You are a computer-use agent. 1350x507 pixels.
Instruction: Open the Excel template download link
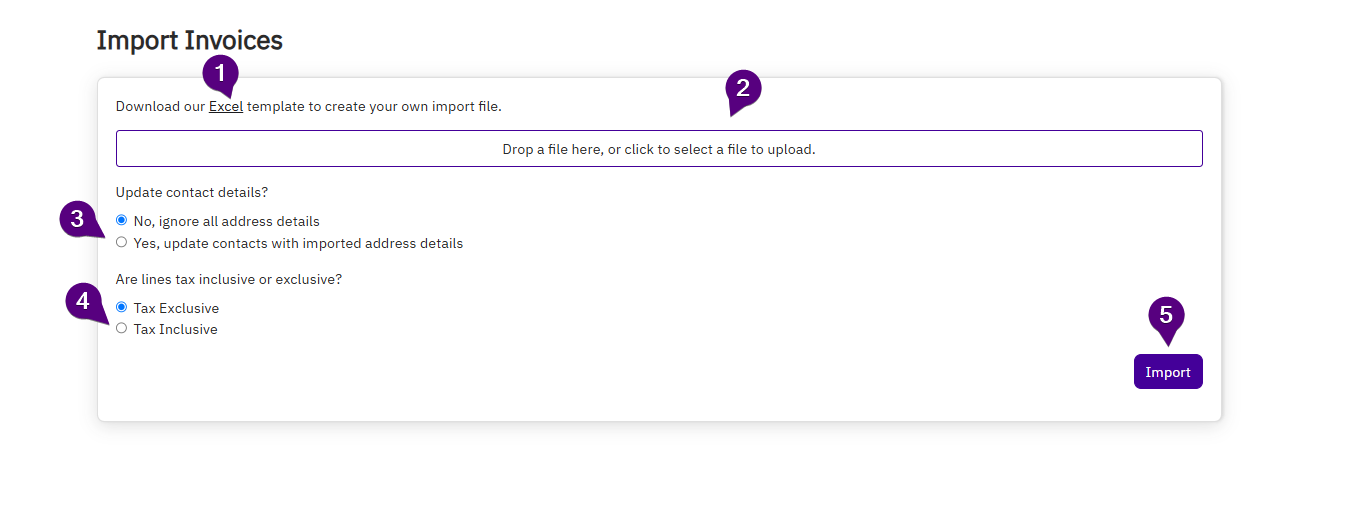[x=226, y=106]
